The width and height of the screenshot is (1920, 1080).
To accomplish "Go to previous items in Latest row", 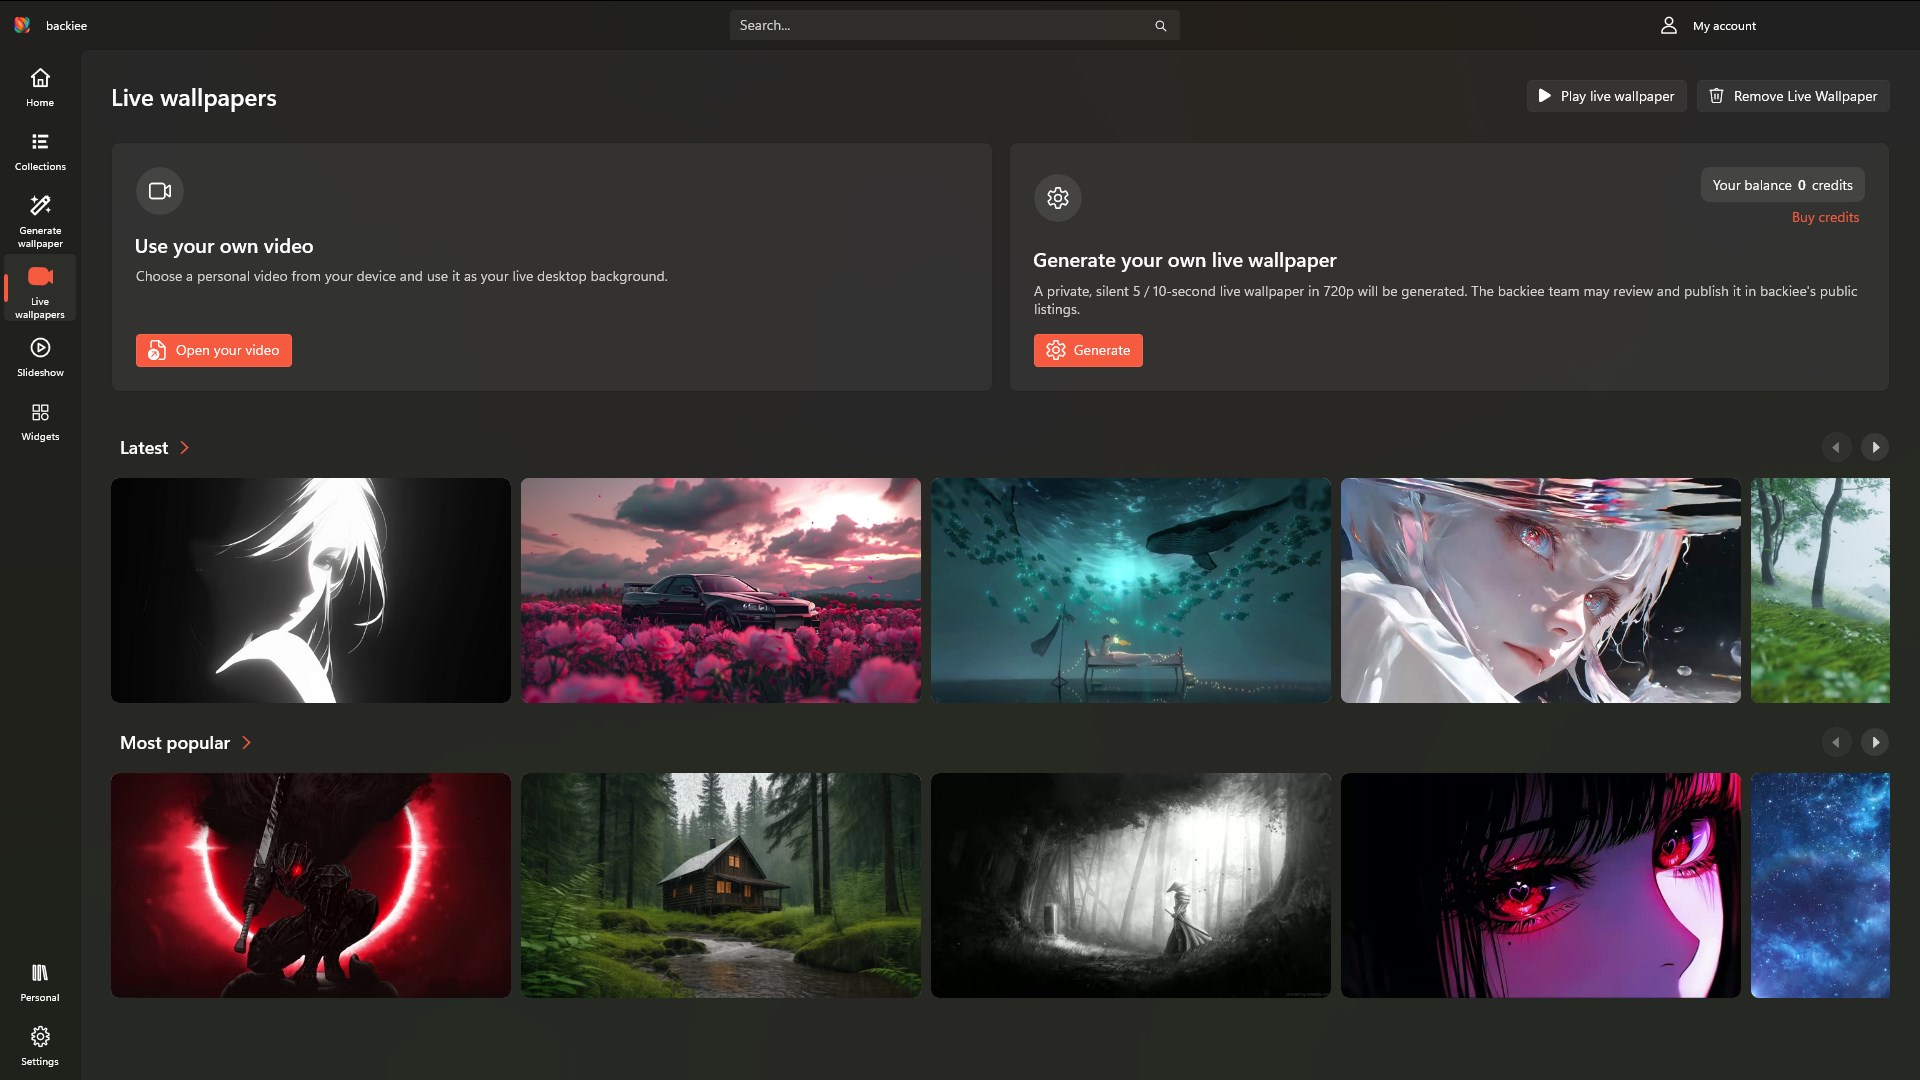I will 1836,447.
